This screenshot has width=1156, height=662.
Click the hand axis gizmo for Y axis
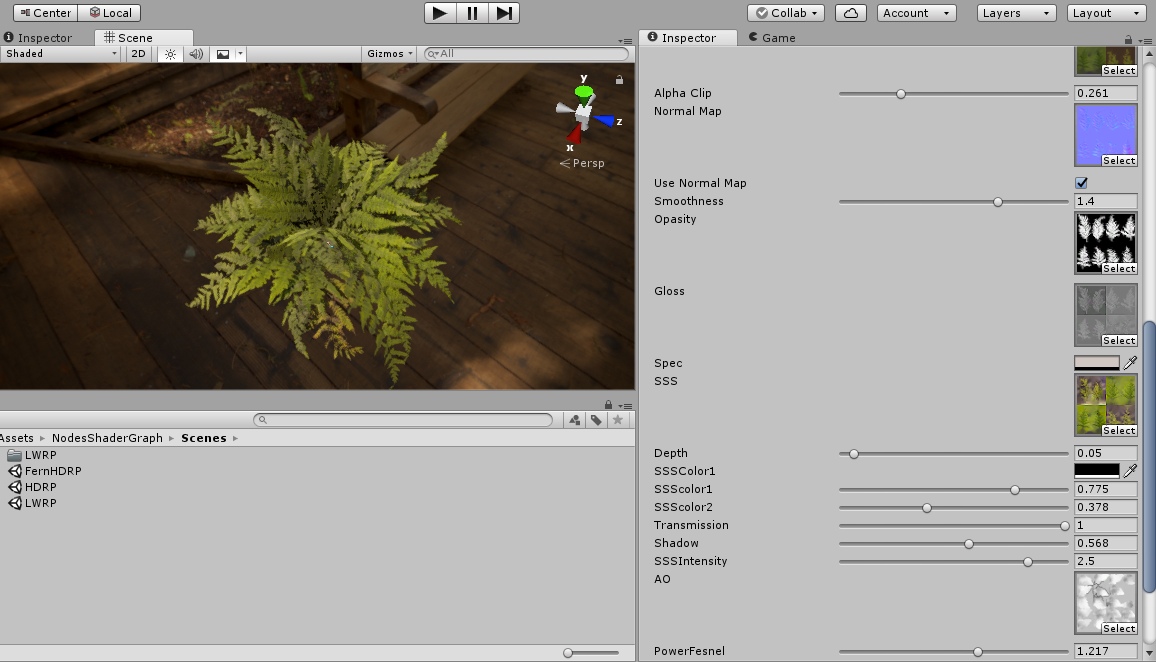[584, 89]
